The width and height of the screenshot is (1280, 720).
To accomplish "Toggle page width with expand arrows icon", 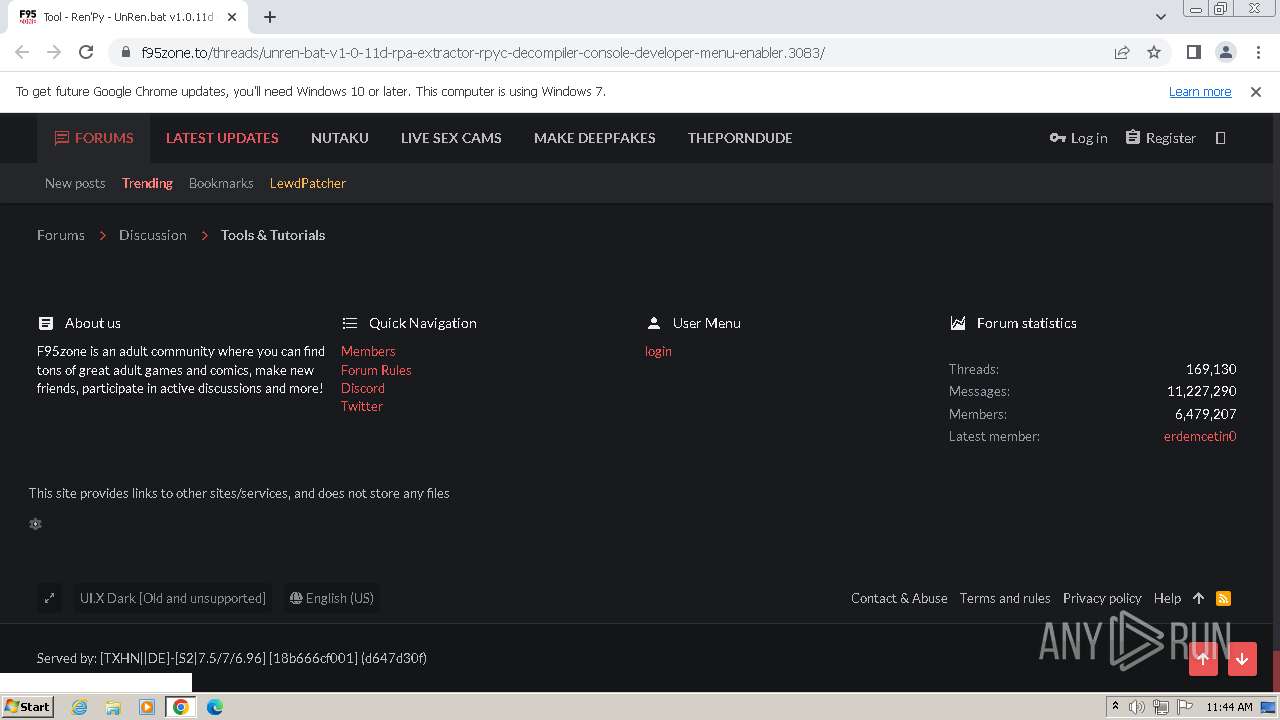I will pyautogui.click(x=49, y=598).
